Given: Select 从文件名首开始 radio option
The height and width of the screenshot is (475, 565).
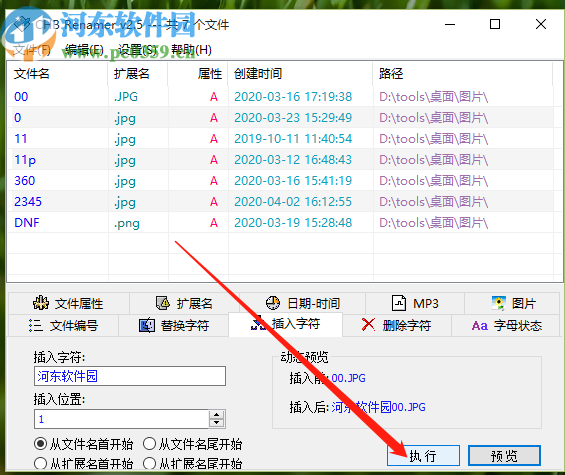Looking at the screenshot, I should tap(84, 444).
